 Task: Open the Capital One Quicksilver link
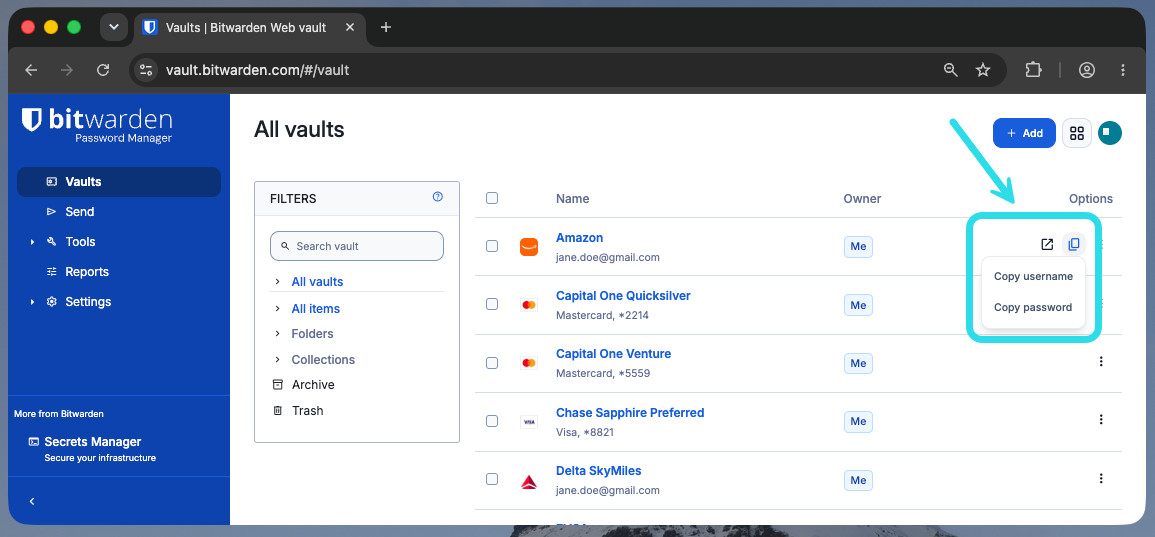tap(623, 295)
